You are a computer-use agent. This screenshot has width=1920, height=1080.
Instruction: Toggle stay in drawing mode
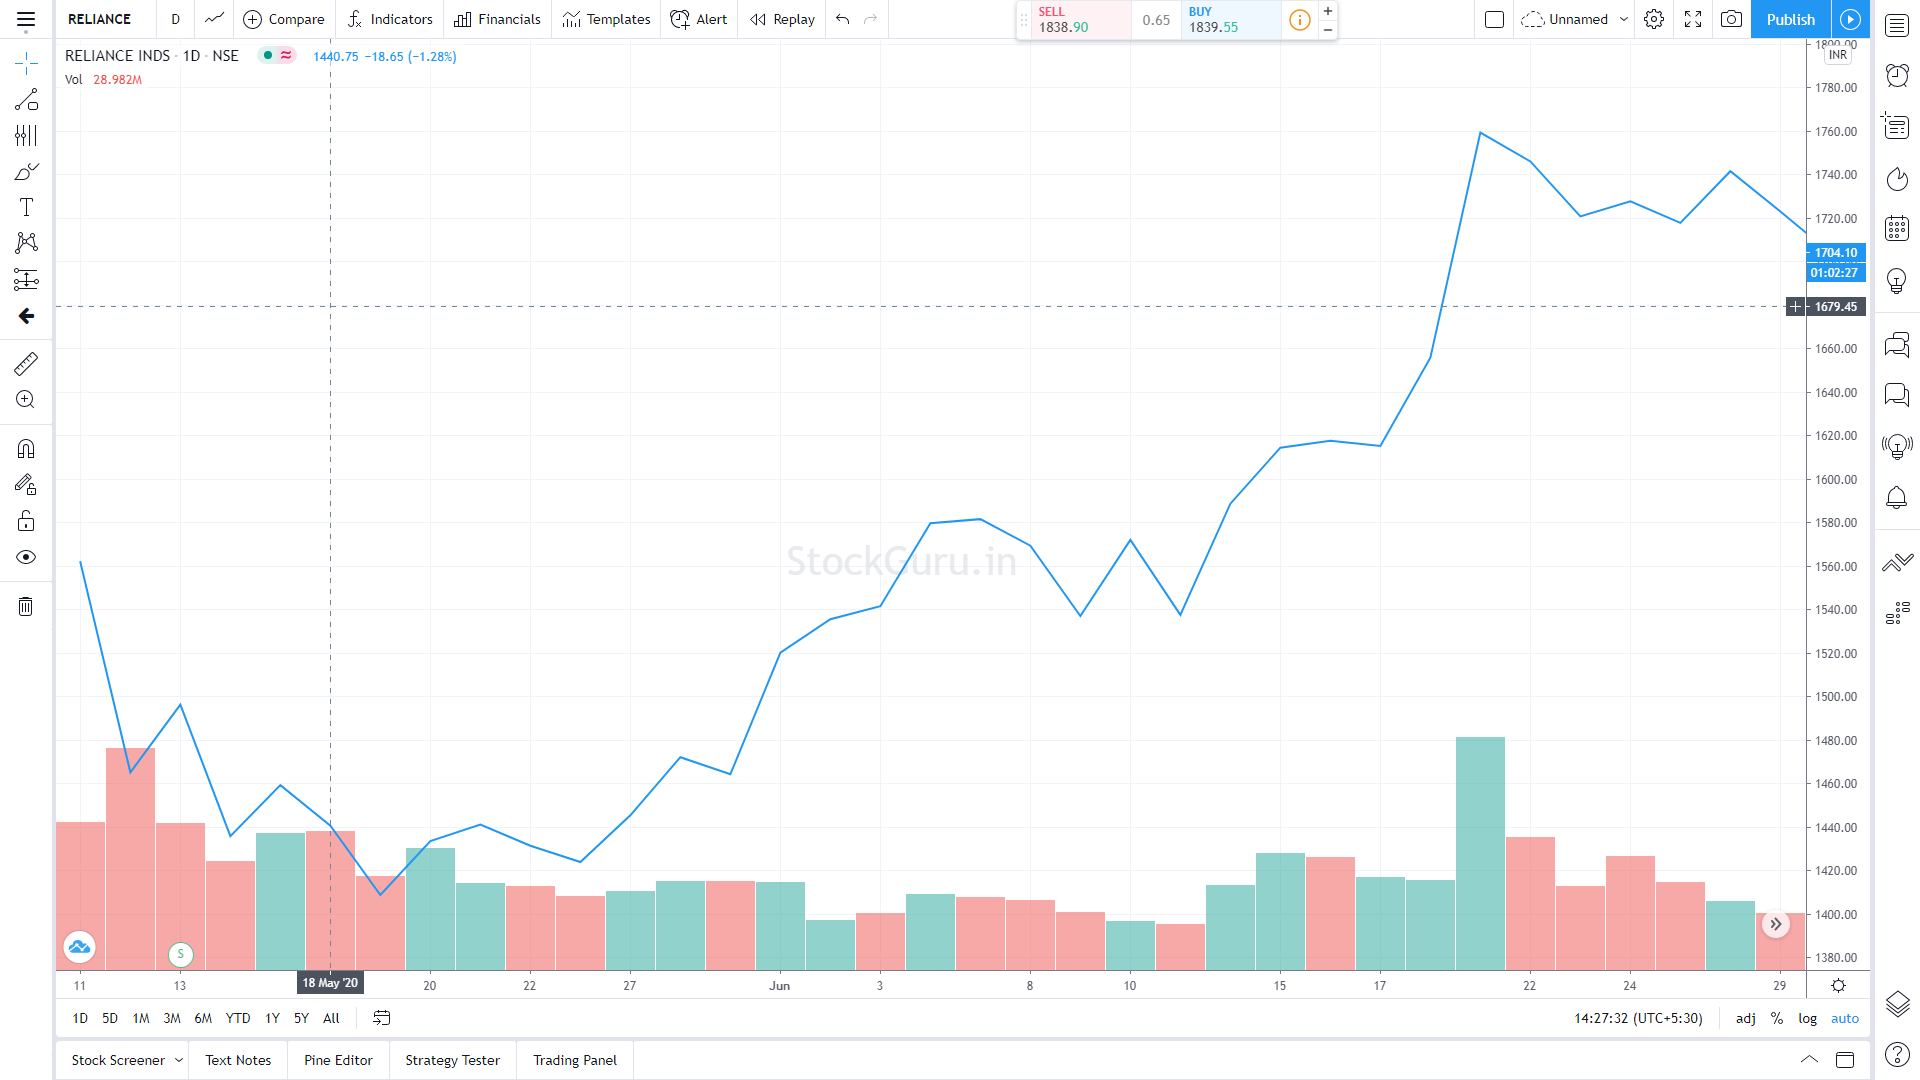[26, 485]
